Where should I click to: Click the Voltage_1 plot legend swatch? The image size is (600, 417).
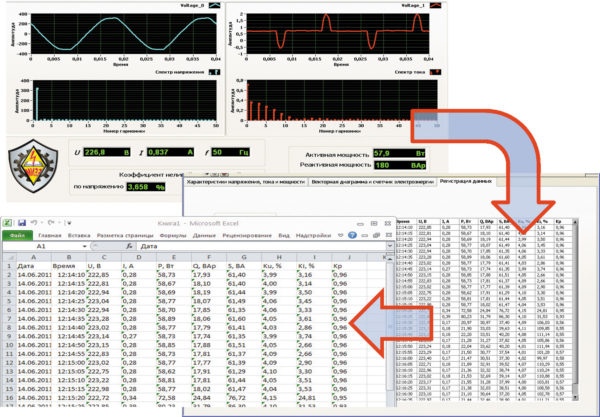pyautogui.click(x=435, y=5)
